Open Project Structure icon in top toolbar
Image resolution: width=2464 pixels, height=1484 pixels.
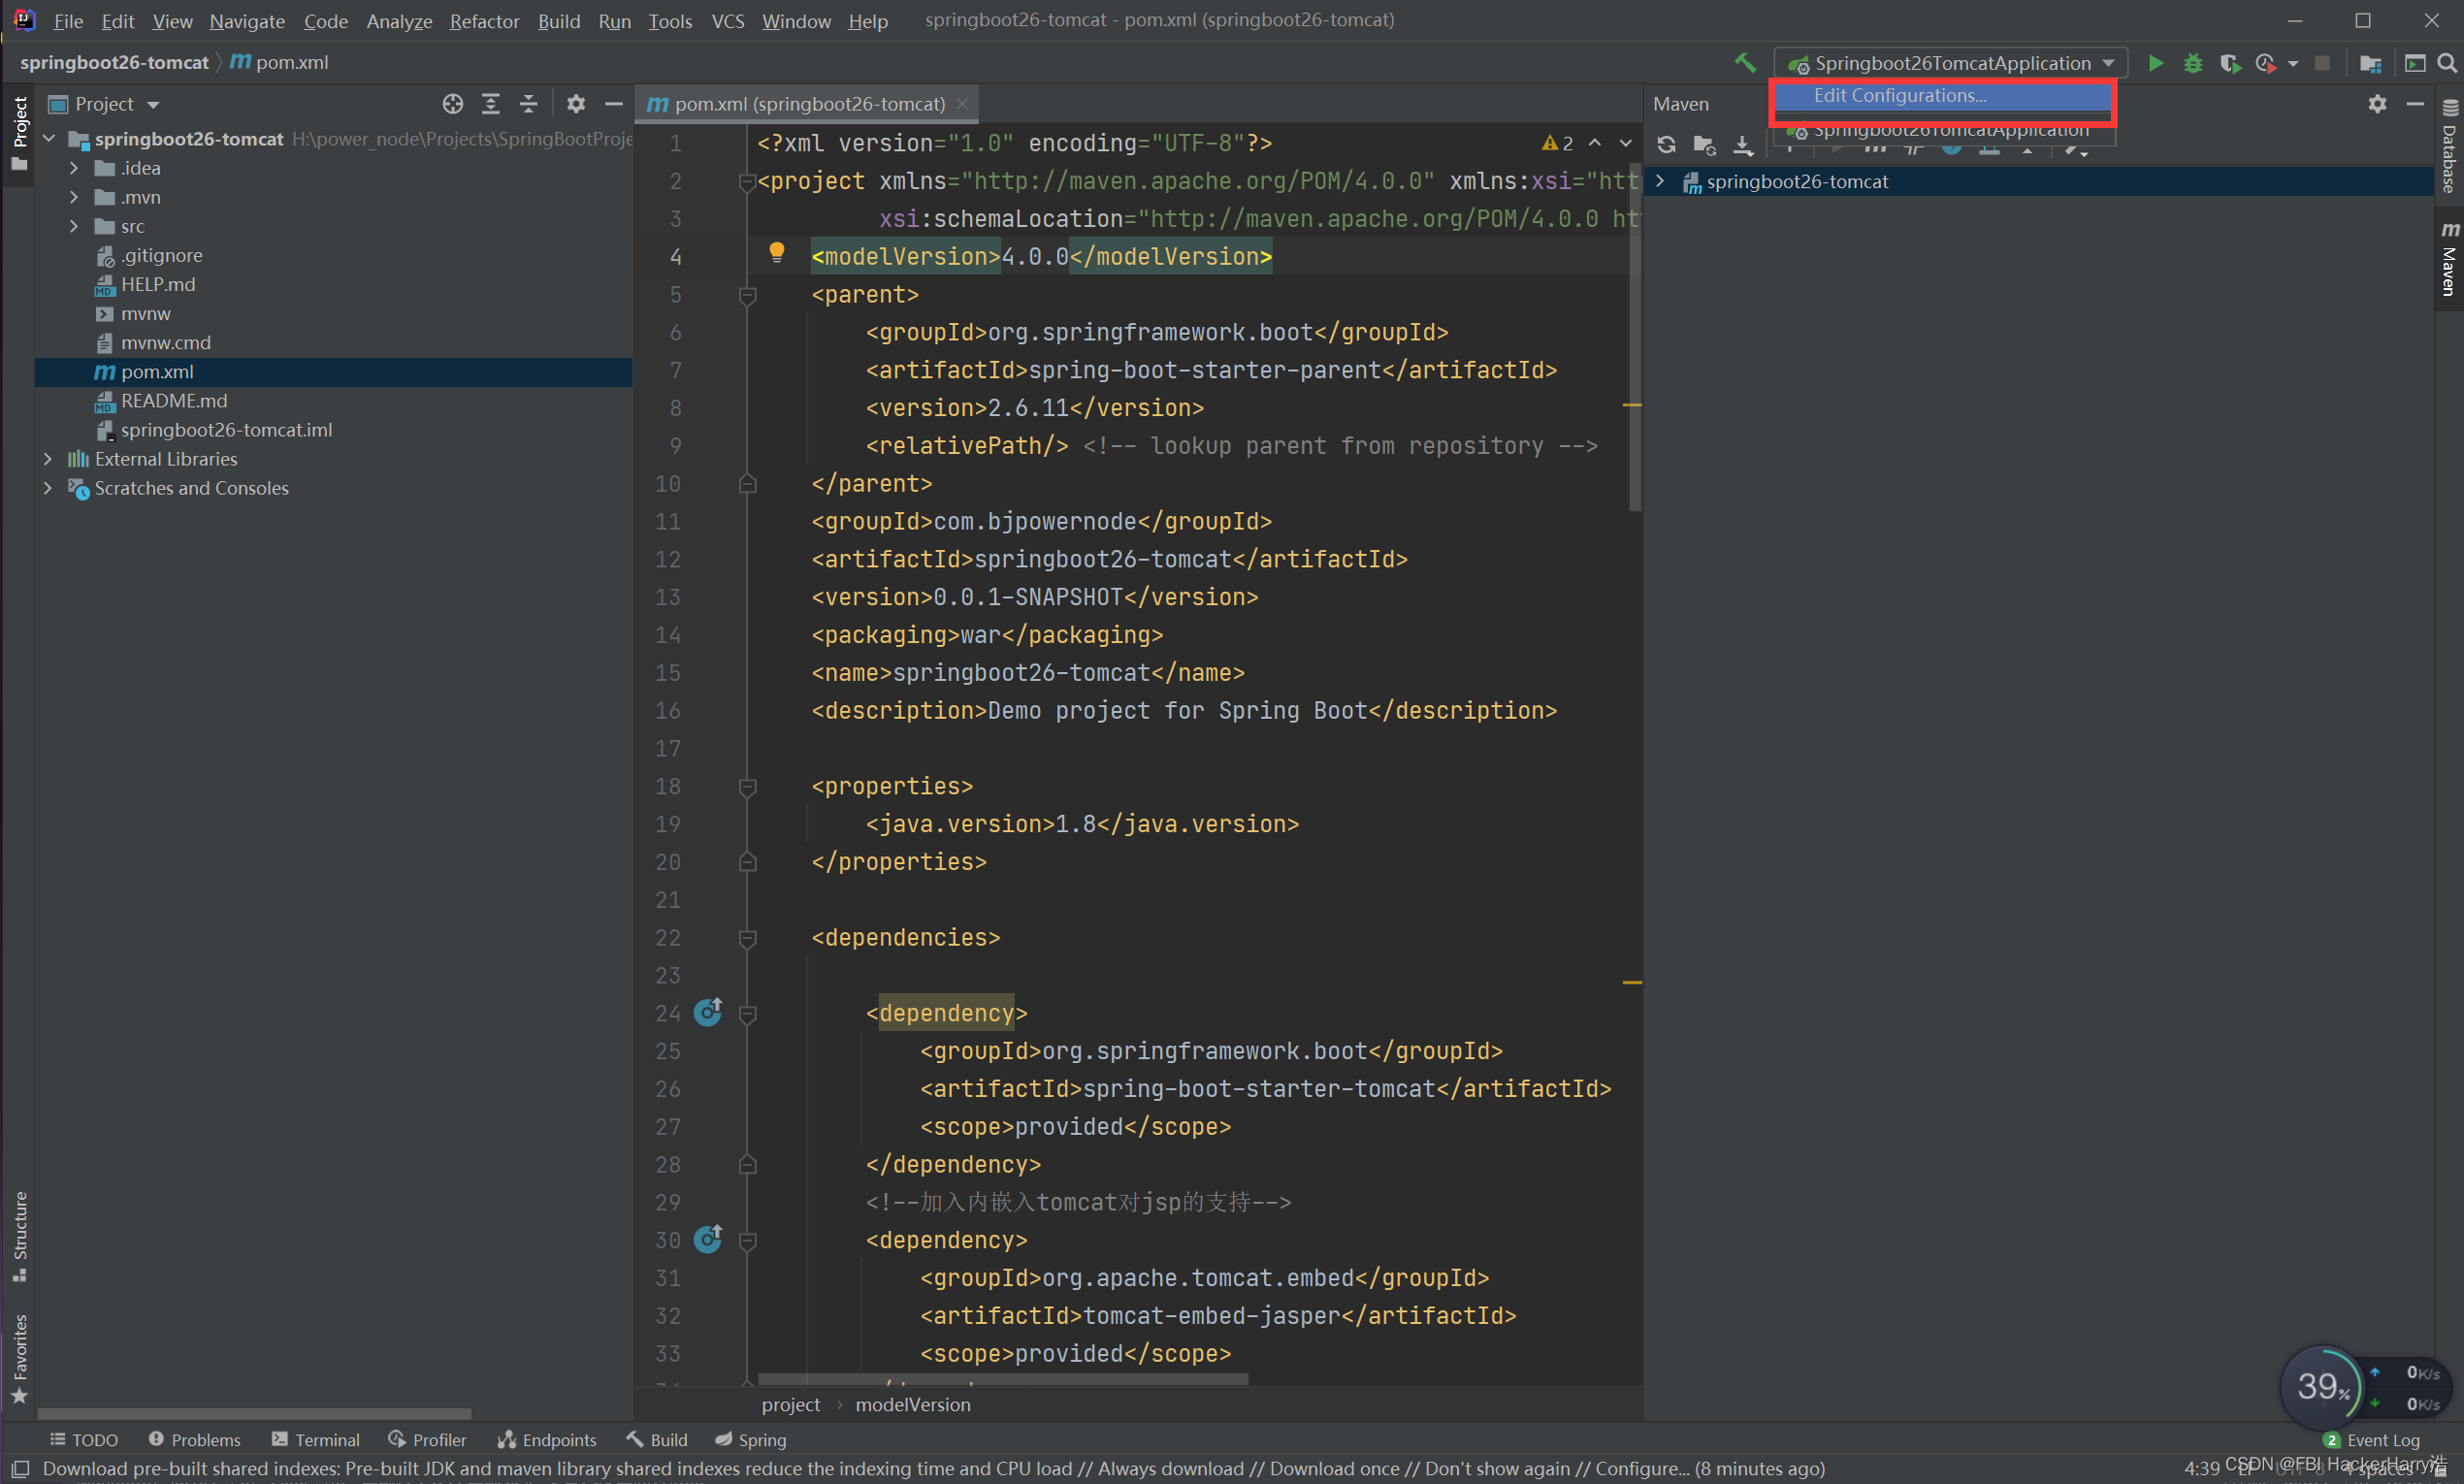tap(2370, 63)
